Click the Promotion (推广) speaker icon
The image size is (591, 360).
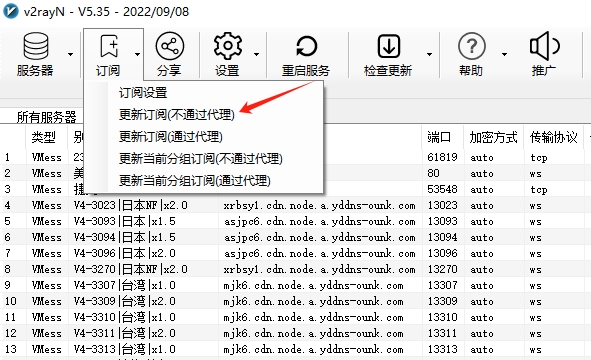[x=545, y=46]
